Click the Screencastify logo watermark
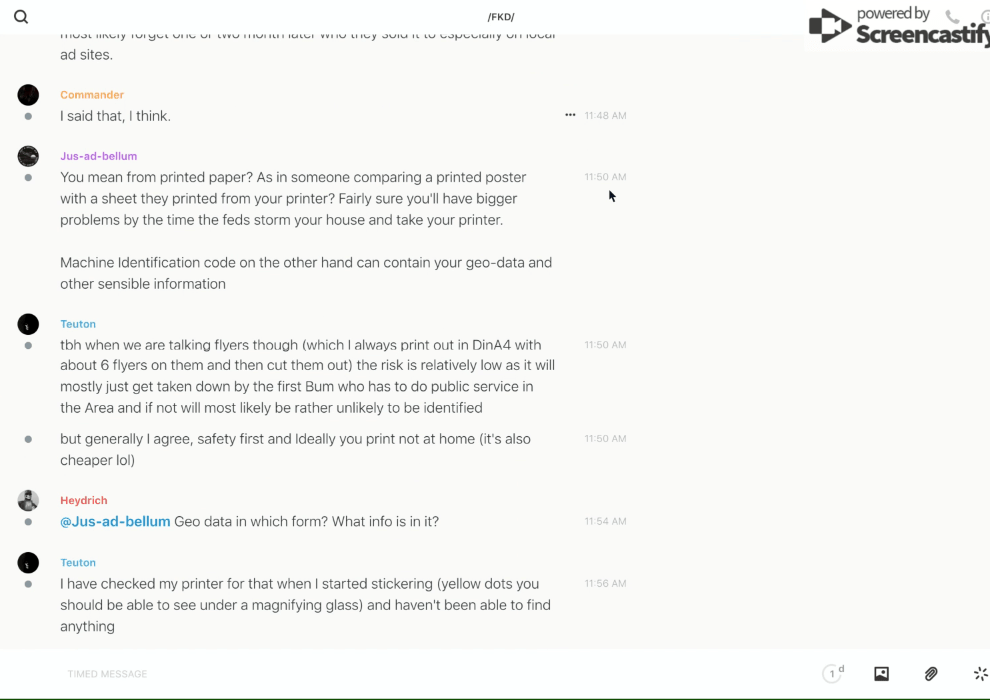 900,26
